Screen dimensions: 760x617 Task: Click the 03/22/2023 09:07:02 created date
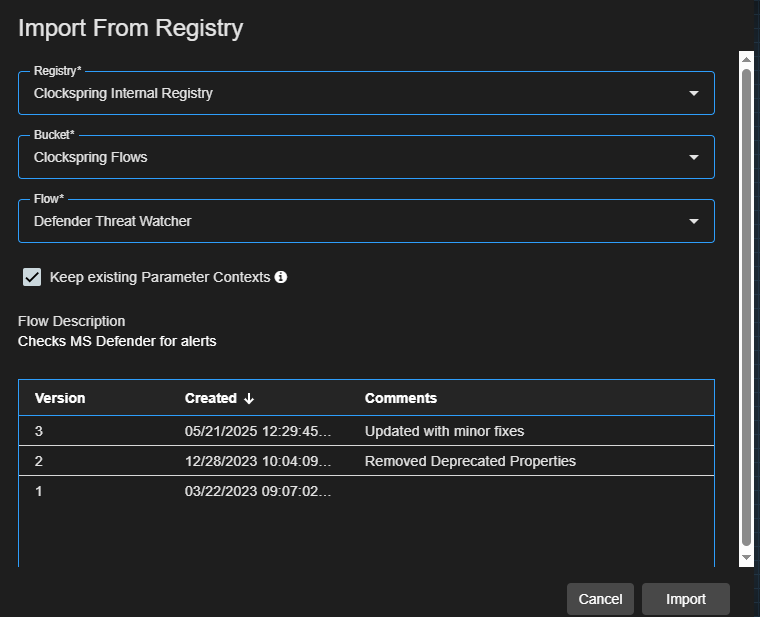(x=258, y=491)
